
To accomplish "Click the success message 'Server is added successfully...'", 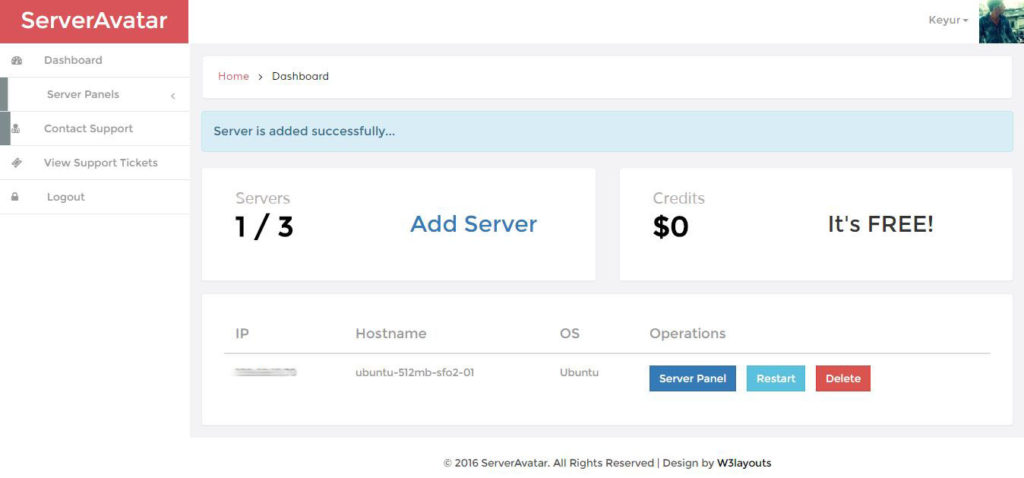I will (x=304, y=131).
